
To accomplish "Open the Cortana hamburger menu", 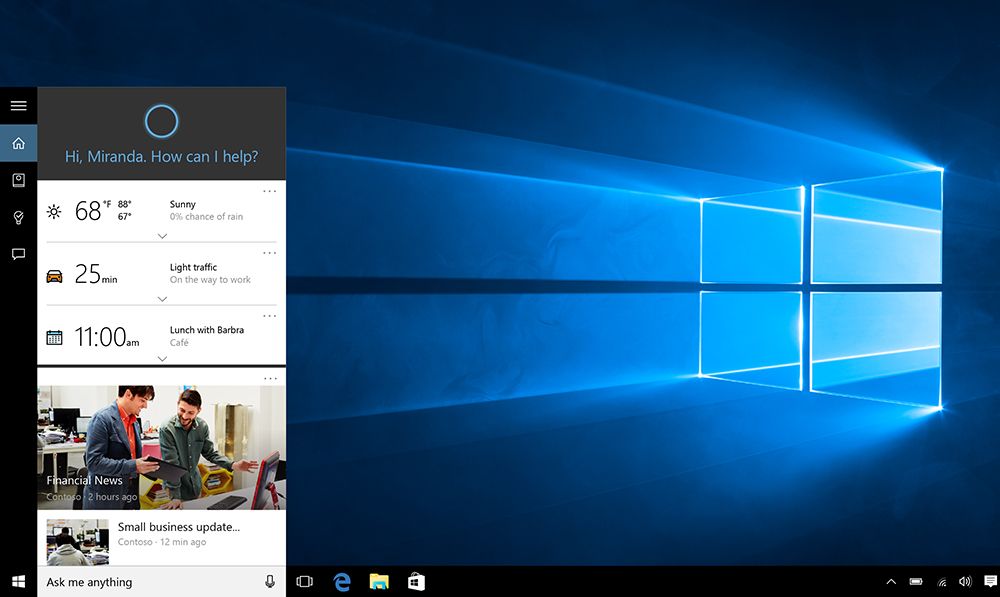I will tap(18, 105).
